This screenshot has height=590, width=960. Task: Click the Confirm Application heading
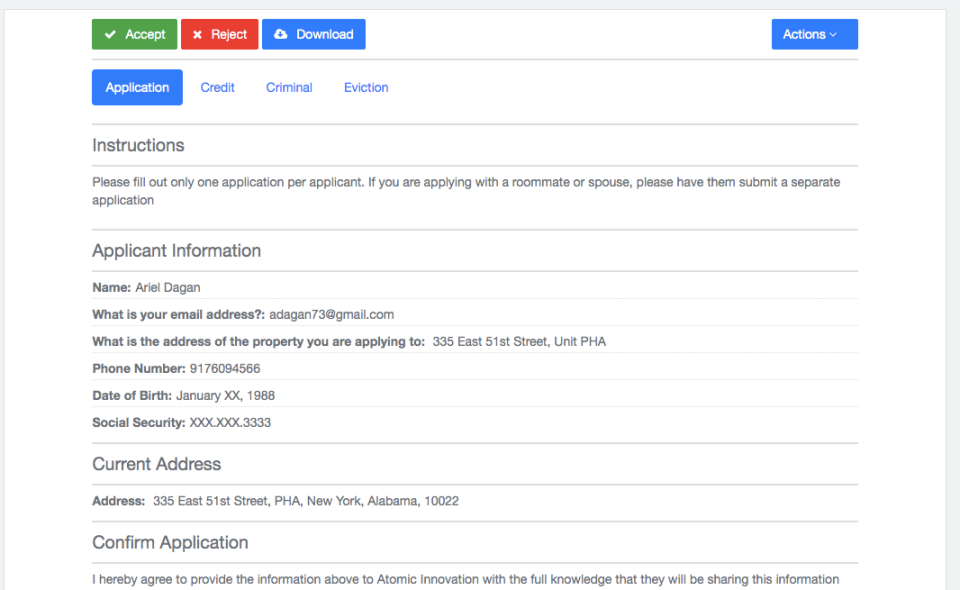[170, 543]
